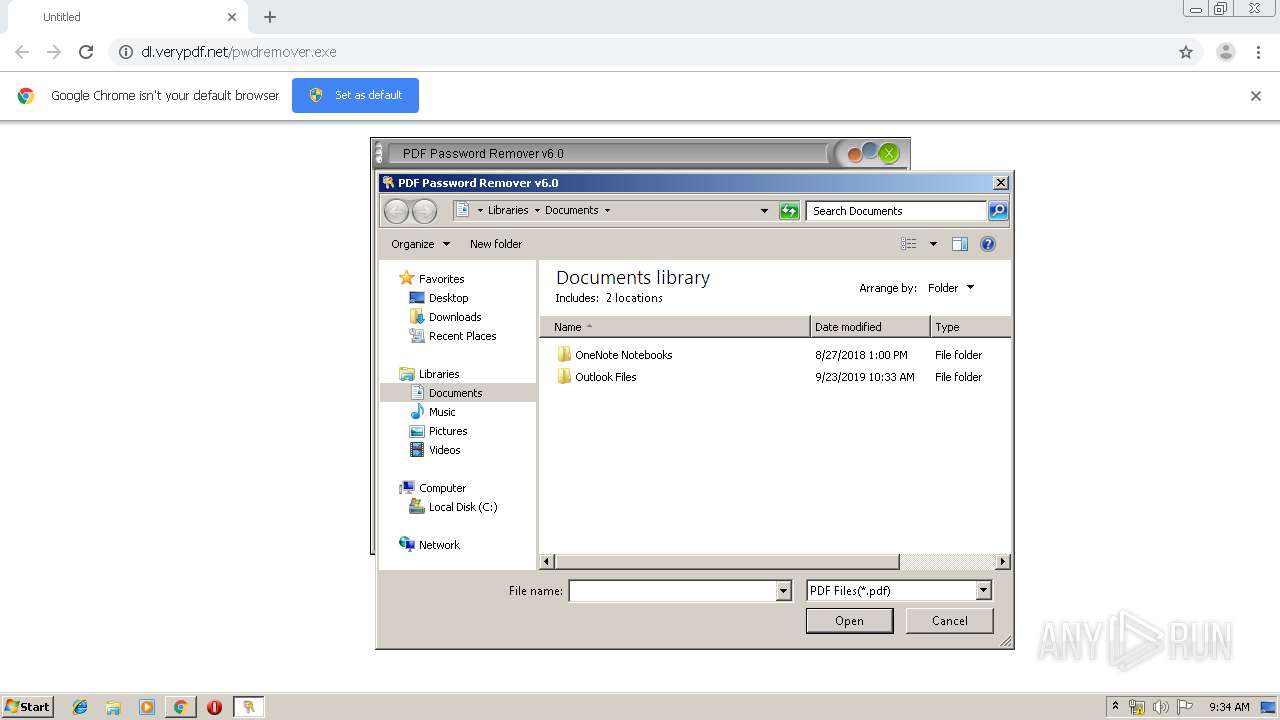The width and height of the screenshot is (1280, 720).
Task: Refresh the Documents folder listing
Action: [789, 211]
